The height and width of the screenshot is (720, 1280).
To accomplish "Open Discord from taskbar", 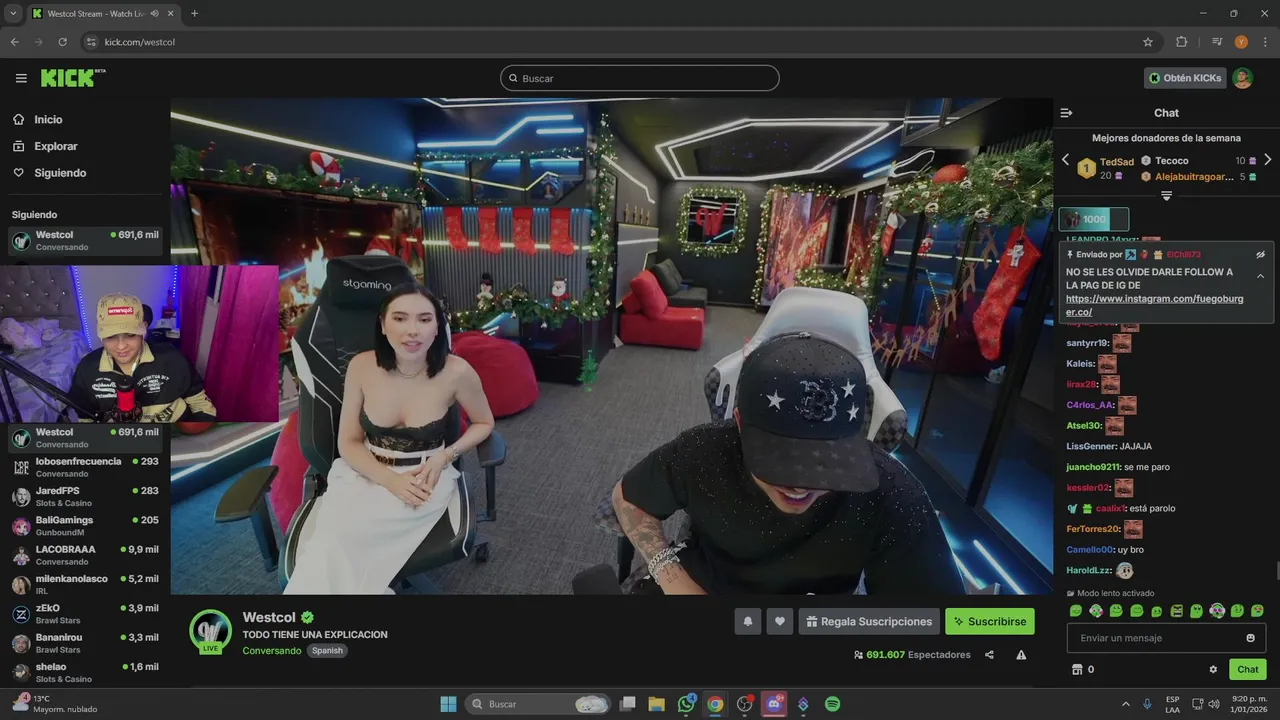I will point(774,704).
